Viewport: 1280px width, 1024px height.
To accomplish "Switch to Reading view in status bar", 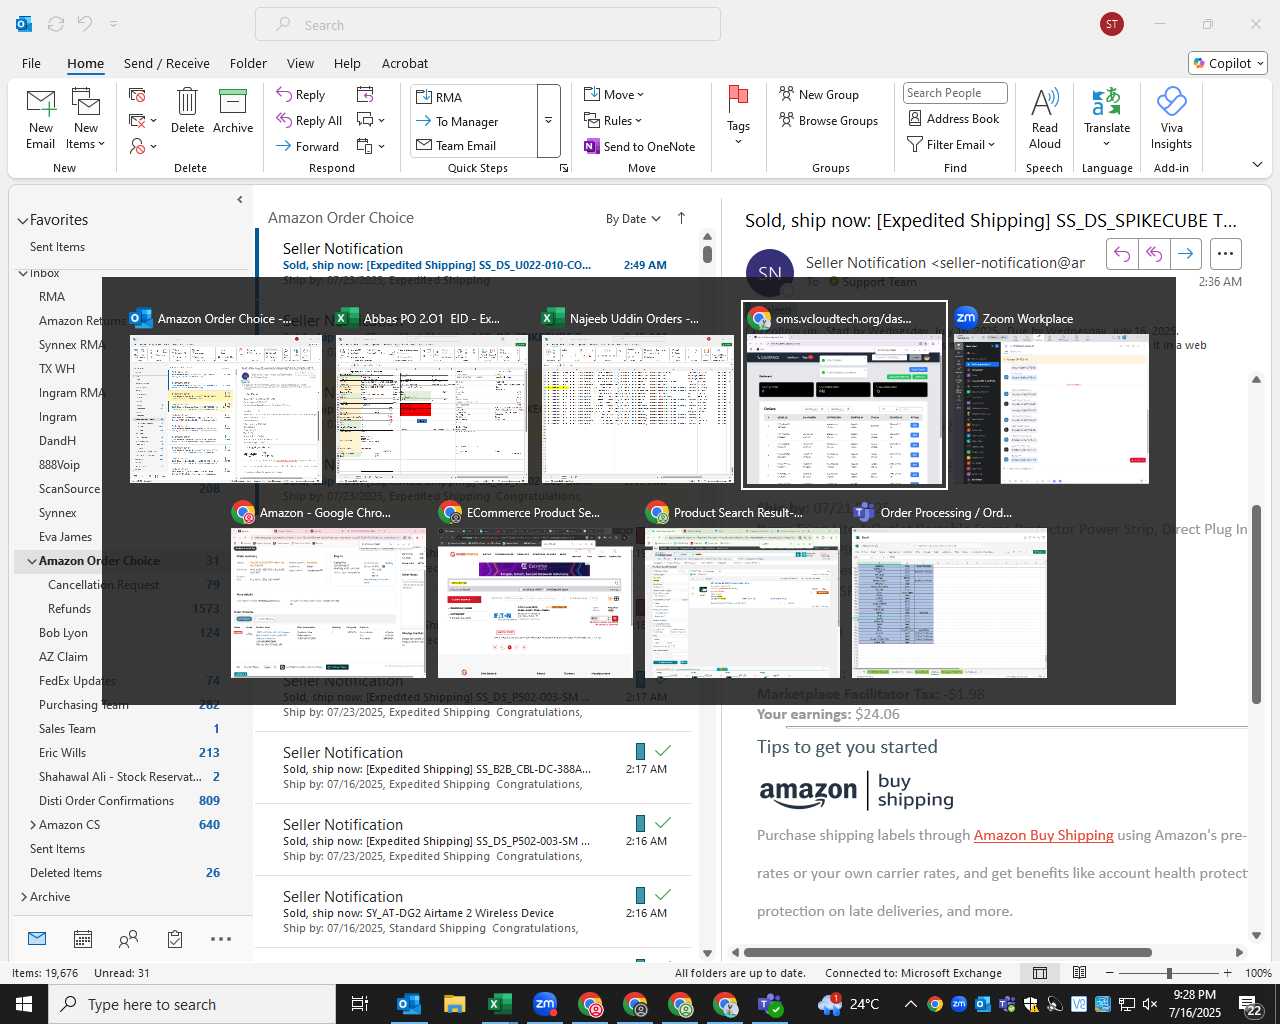I will (x=1080, y=973).
